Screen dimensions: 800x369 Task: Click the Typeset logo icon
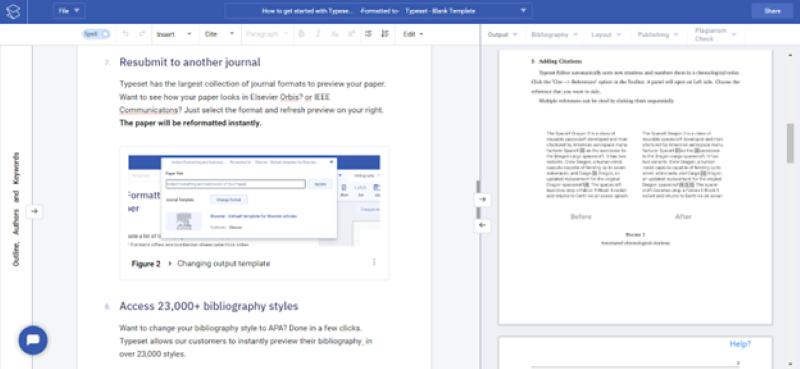13,12
